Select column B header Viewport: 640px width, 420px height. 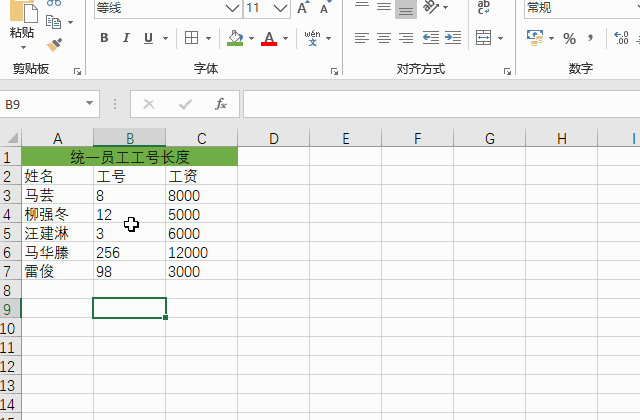point(129,138)
